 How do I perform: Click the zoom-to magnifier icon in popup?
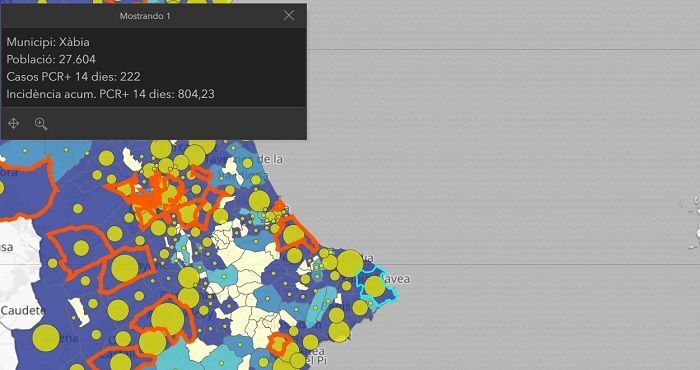click(41, 124)
